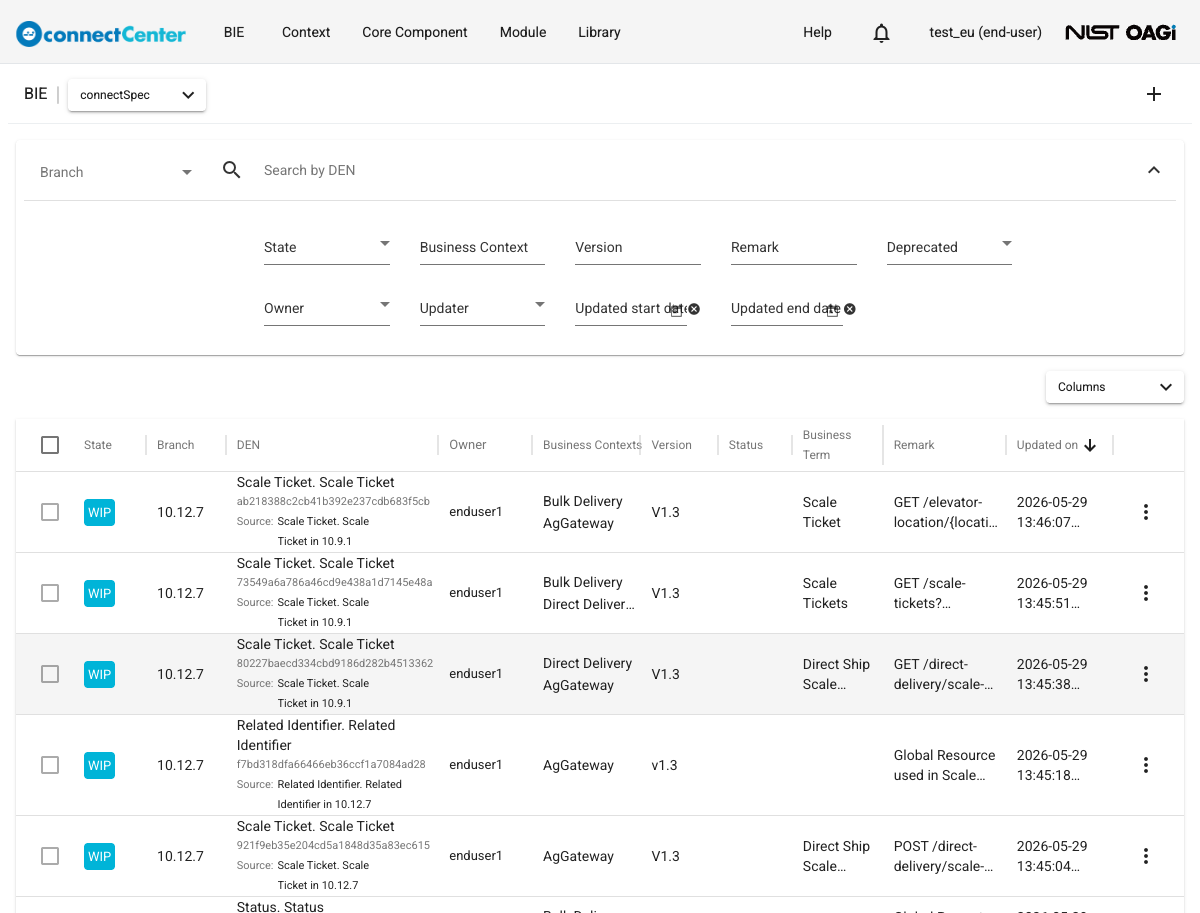Image resolution: width=1200 pixels, height=913 pixels.
Task: Click the Remark filter field
Action: pyautogui.click(x=794, y=247)
